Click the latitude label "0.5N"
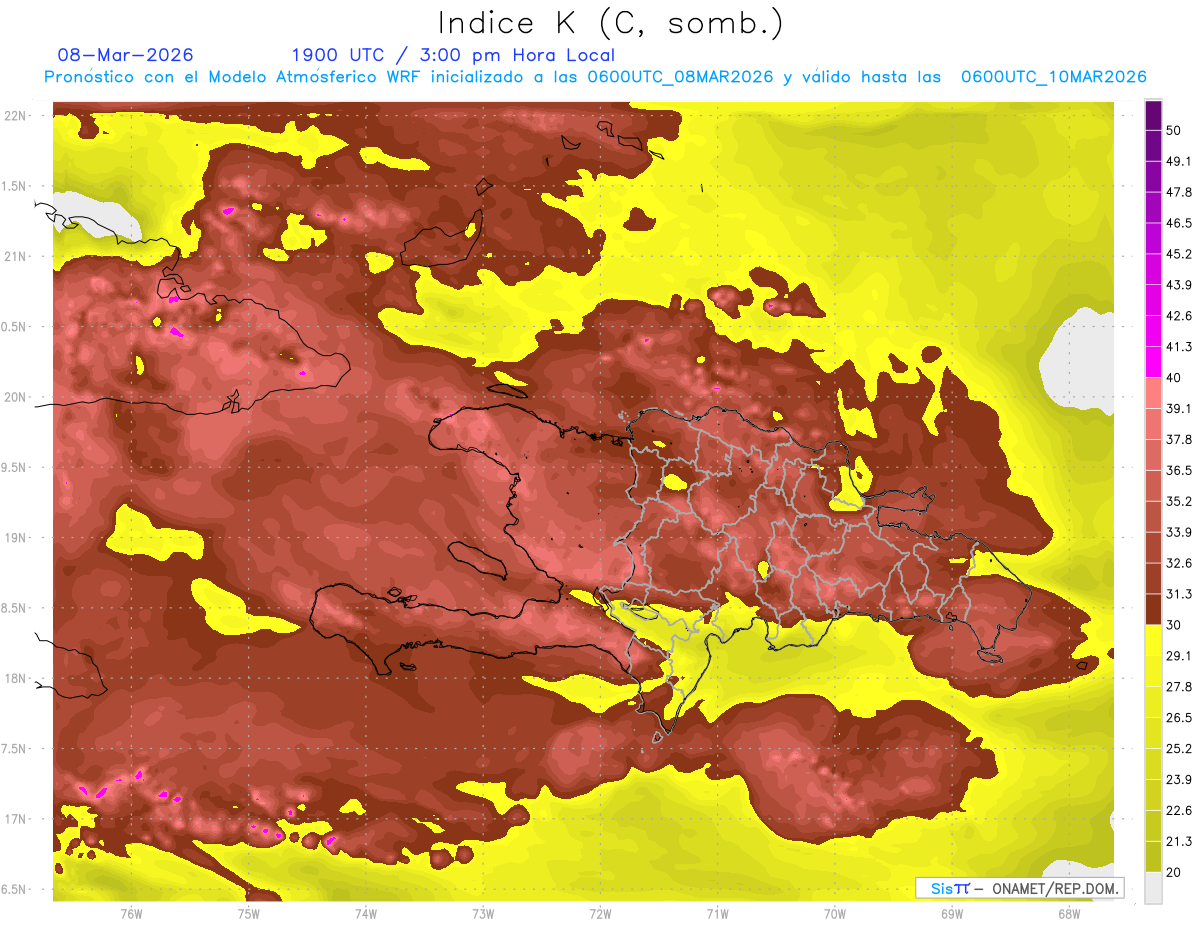Viewport: 1200px width, 927px height. coord(13,326)
